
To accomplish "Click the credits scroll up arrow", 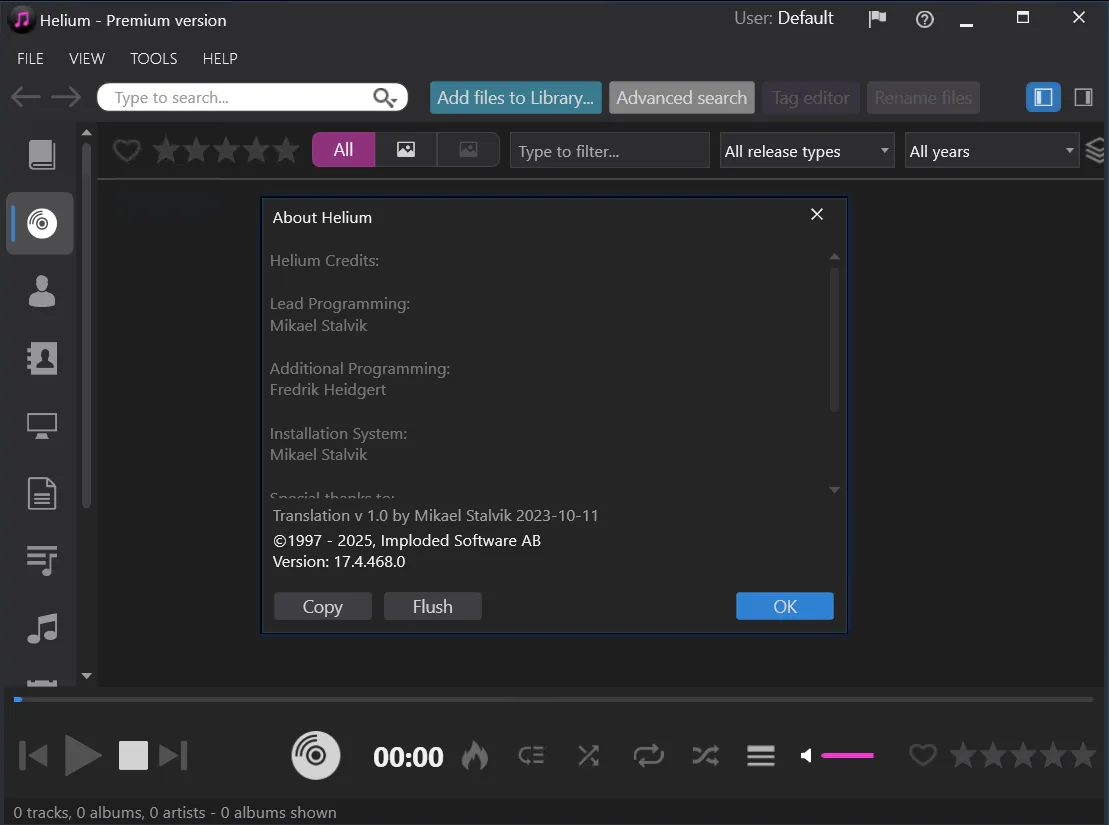I will 835,257.
